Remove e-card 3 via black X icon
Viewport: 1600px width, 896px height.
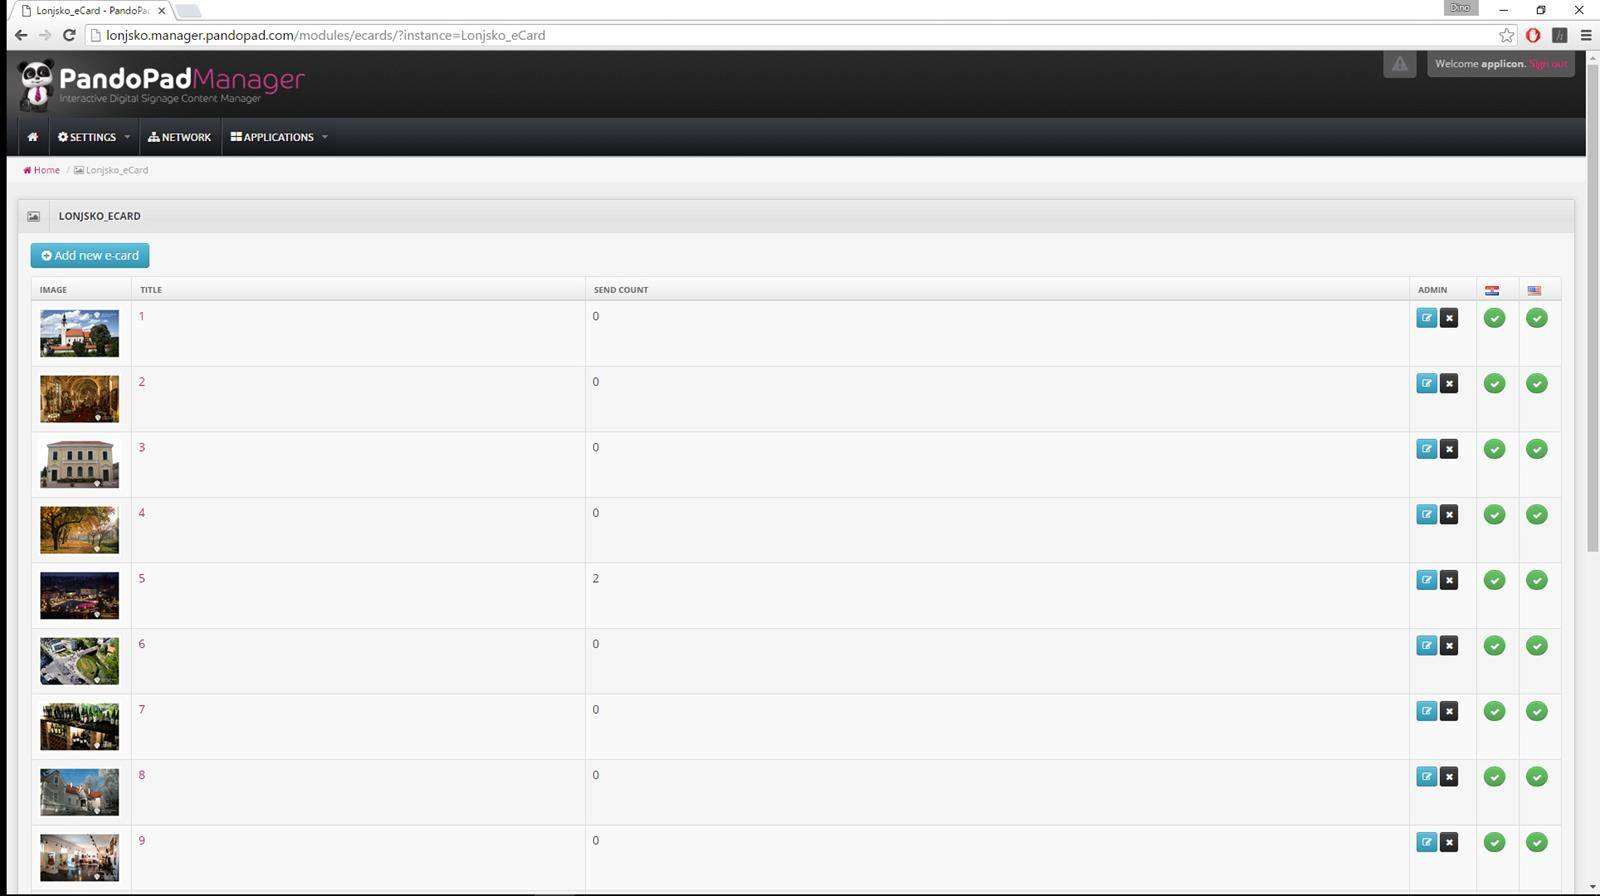tap(1449, 449)
